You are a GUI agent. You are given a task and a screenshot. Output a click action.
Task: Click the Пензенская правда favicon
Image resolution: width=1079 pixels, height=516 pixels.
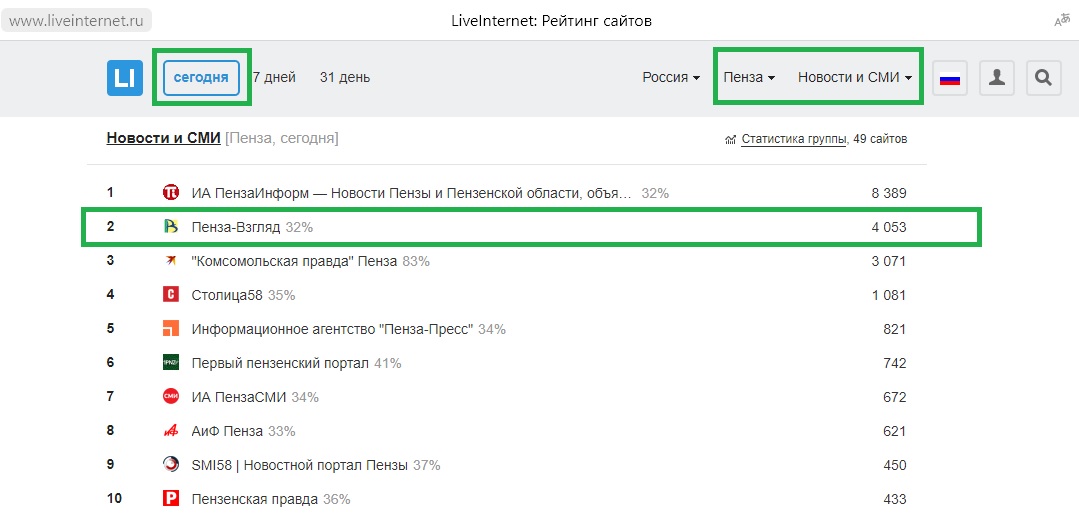pos(171,498)
